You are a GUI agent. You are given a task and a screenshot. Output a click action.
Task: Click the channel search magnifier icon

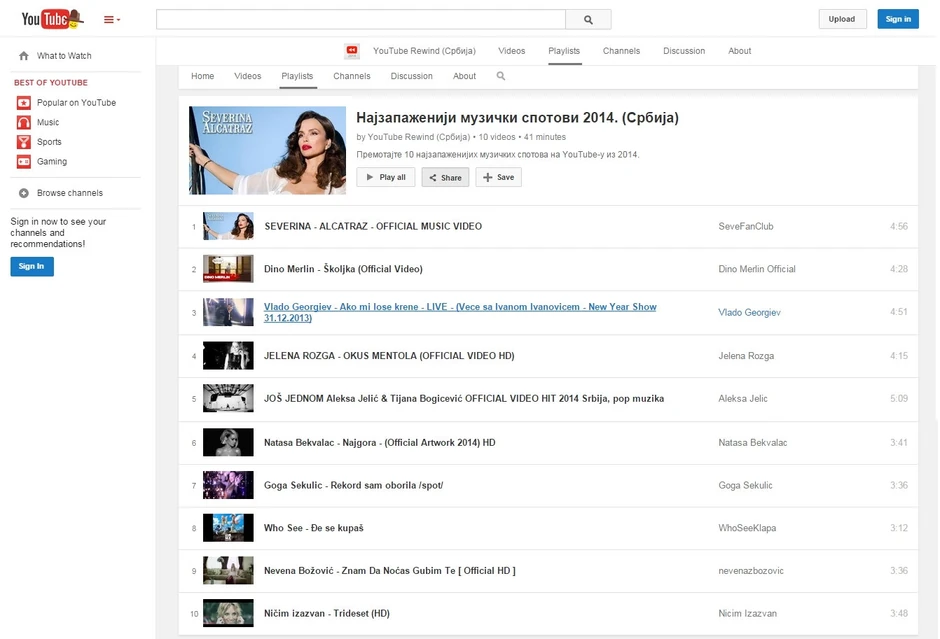point(501,76)
